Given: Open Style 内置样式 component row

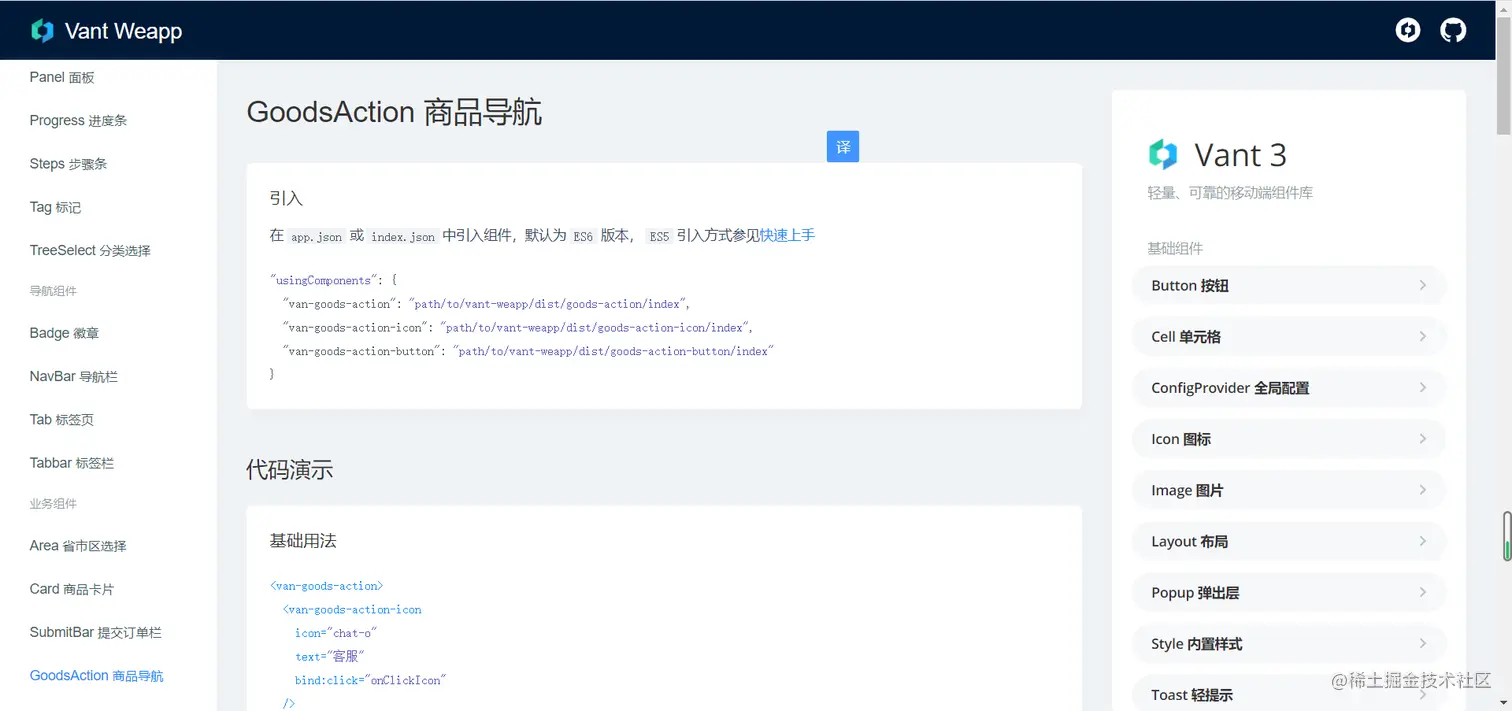Looking at the screenshot, I should [1289, 644].
